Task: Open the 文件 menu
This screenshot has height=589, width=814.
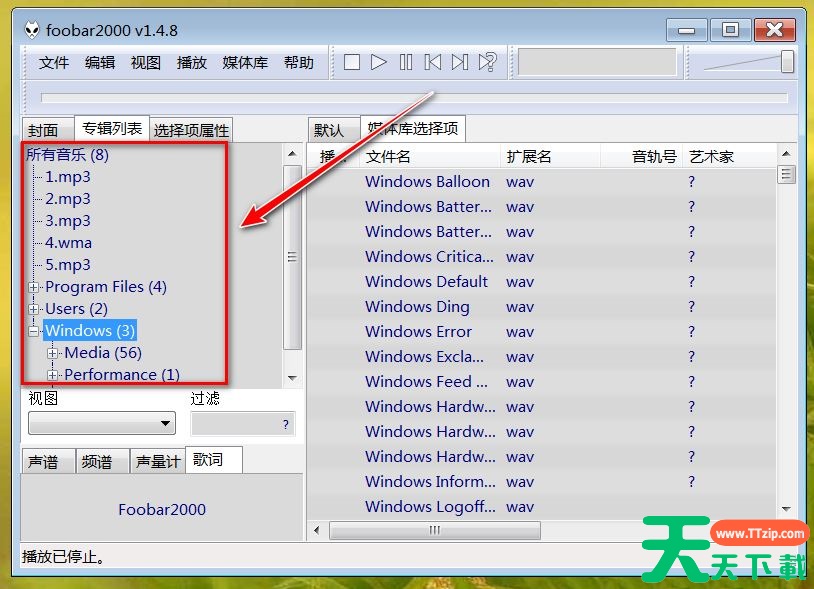Action: point(53,63)
